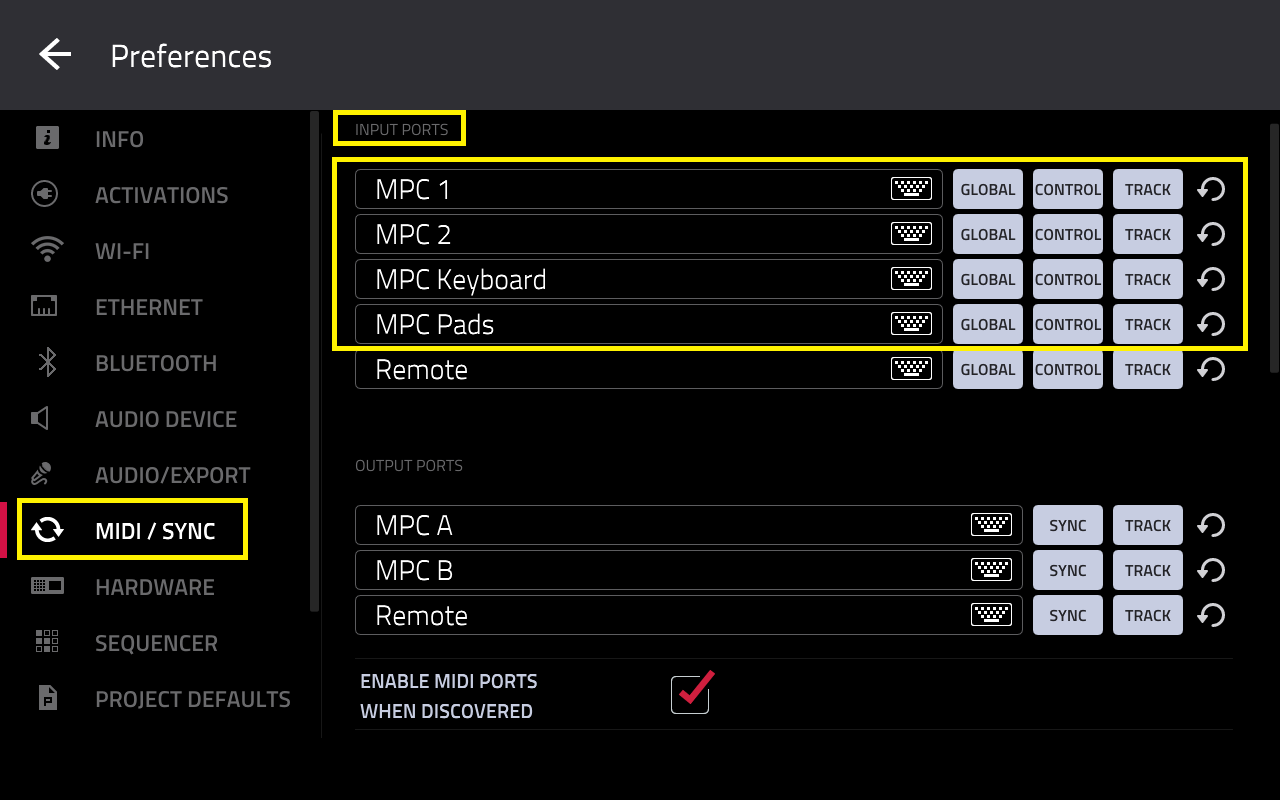
Task: Toggle GLOBAL for input Remote port
Action: coord(988,369)
